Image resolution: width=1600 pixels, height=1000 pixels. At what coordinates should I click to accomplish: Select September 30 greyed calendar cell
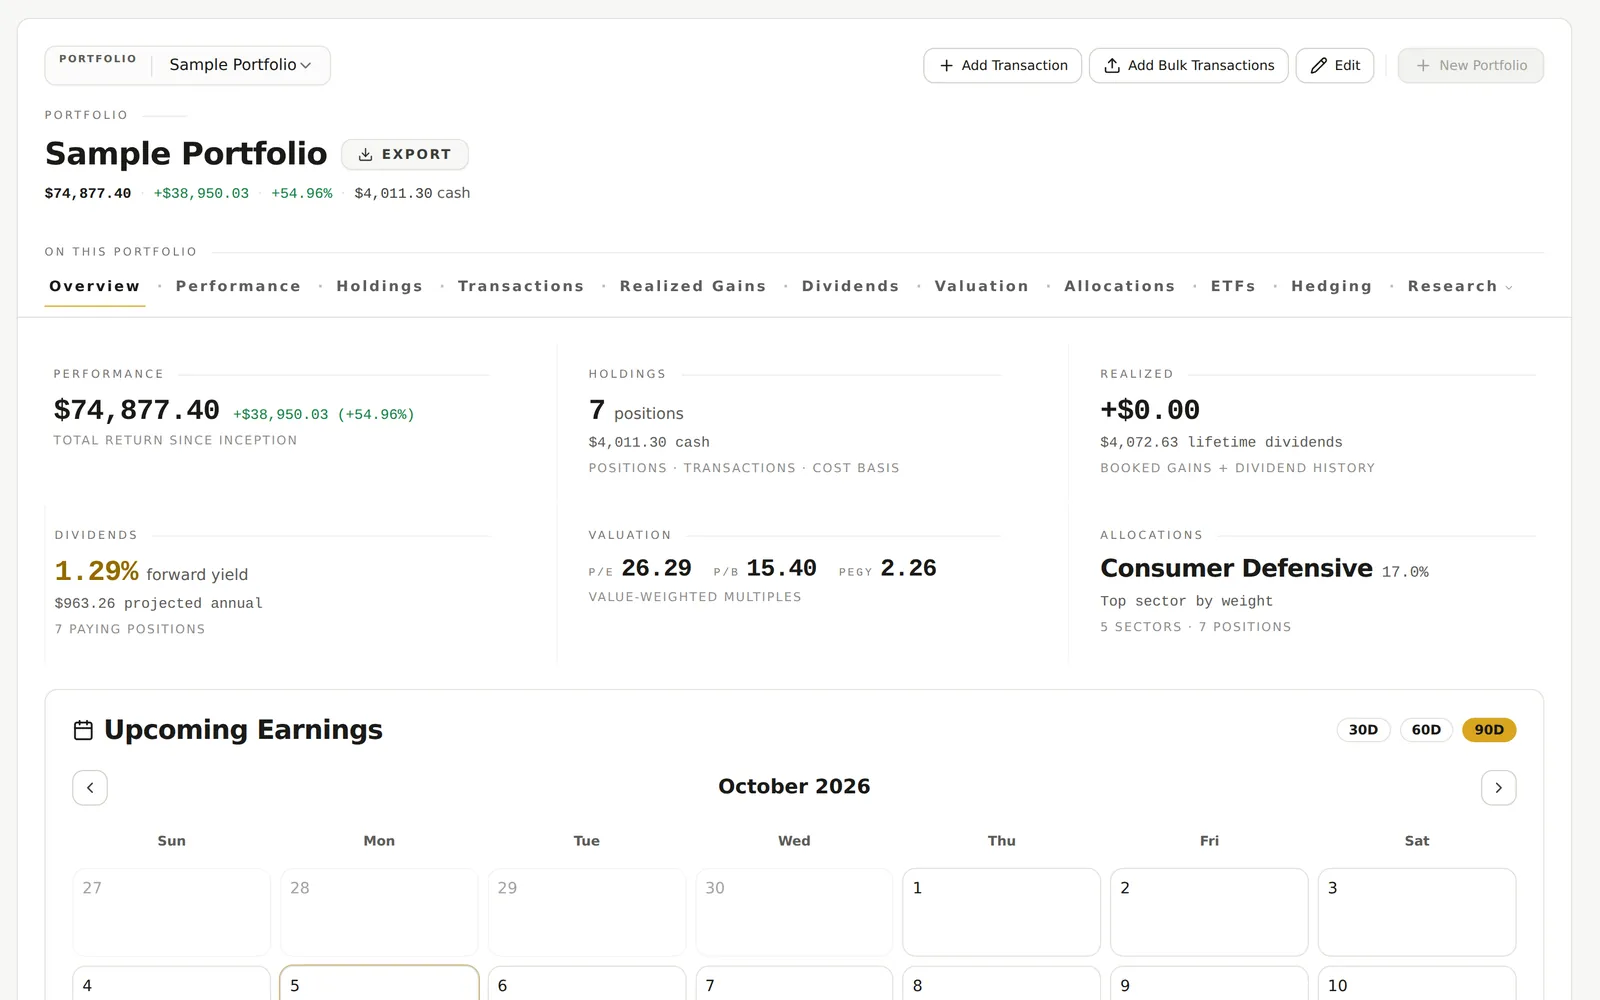click(x=794, y=912)
